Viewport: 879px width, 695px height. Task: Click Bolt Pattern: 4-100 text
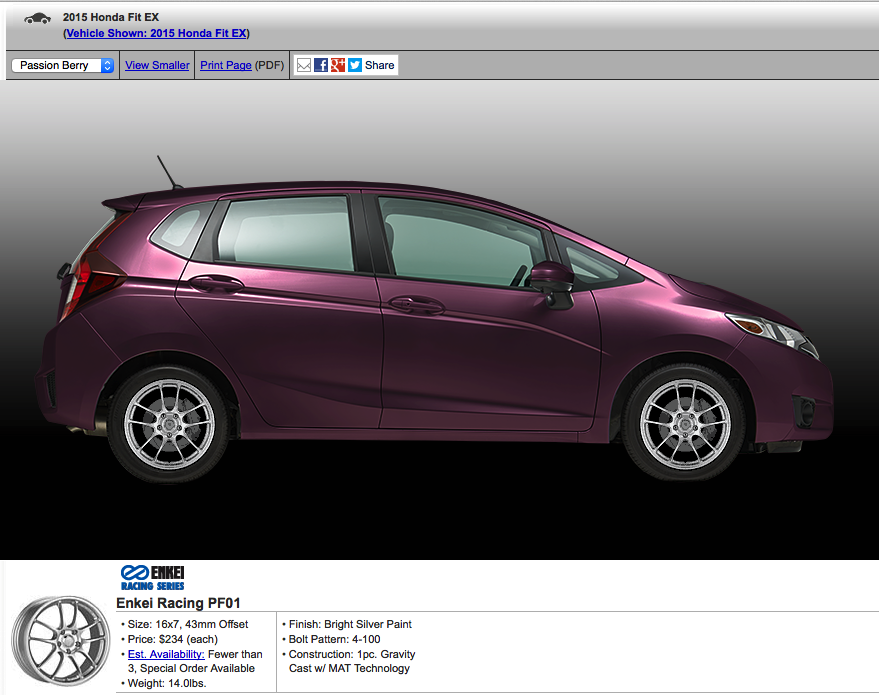[335, 640]
